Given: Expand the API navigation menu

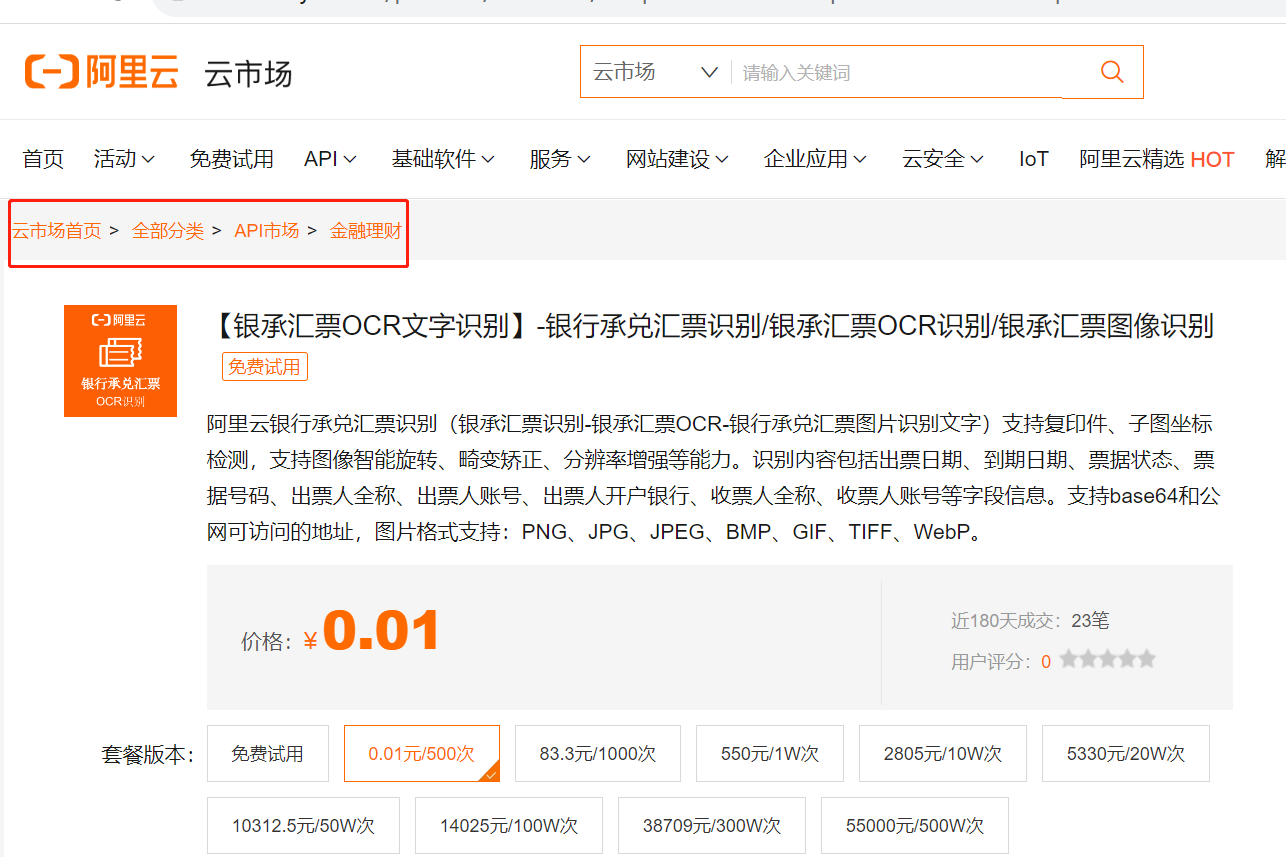Looking at the screenshot, I should [x=331, y=159].
